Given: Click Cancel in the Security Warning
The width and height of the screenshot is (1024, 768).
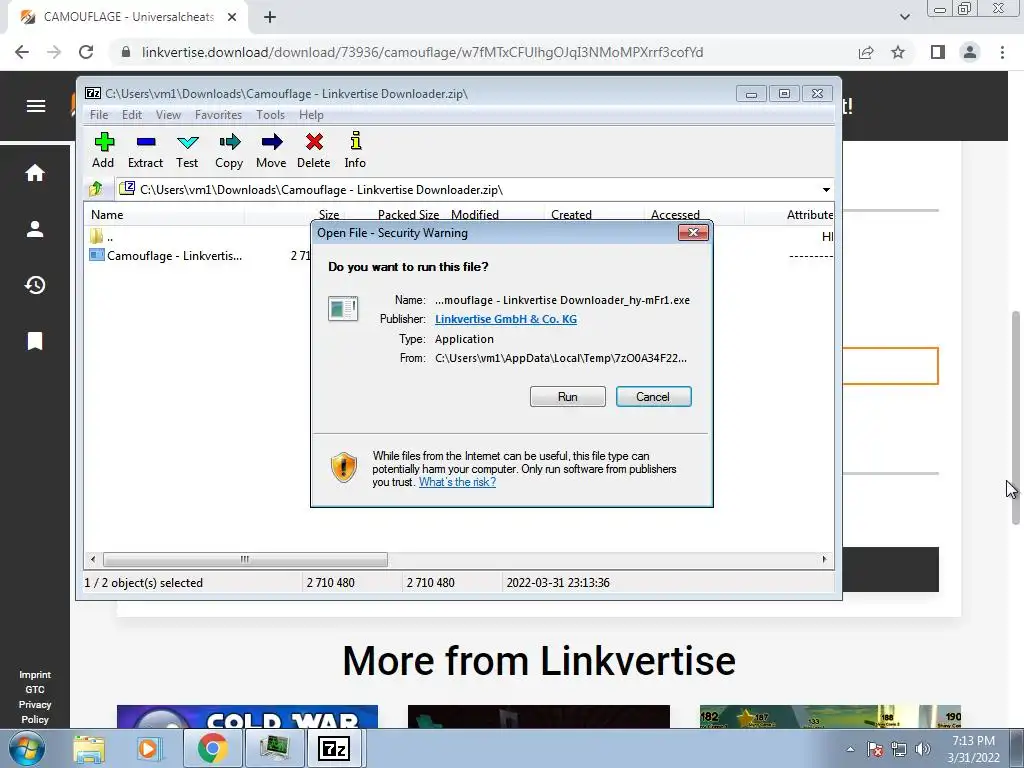Looking at the screenshot, I should [653, 396].
